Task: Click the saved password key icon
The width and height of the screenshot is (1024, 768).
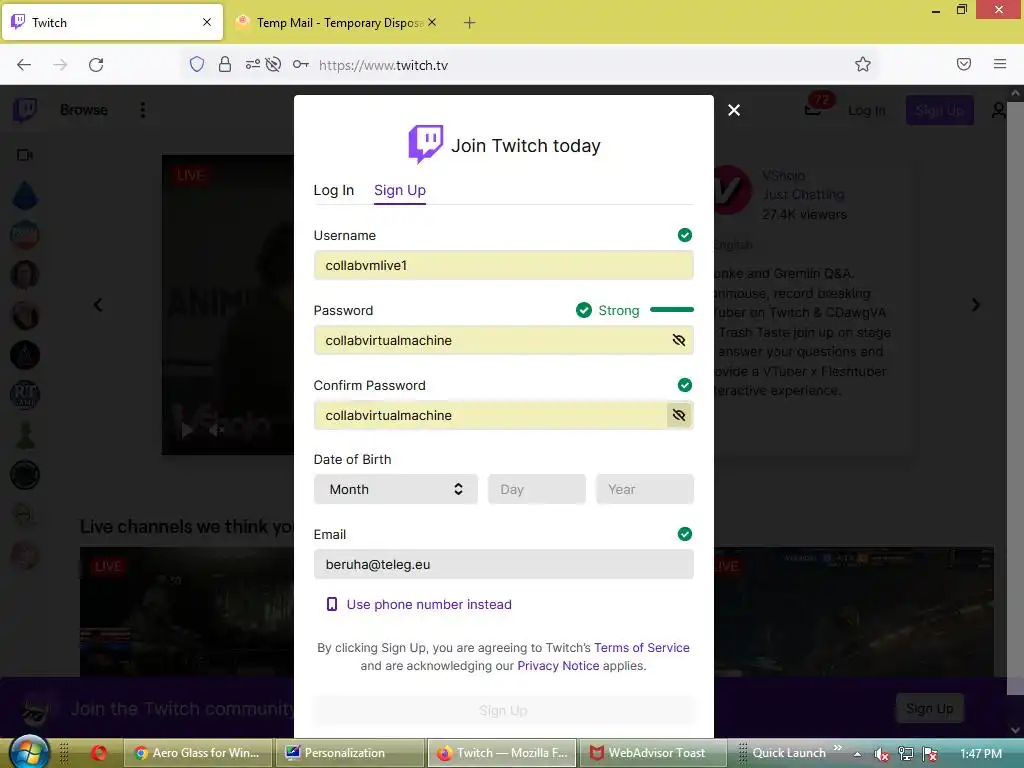Action: point(300,64)
